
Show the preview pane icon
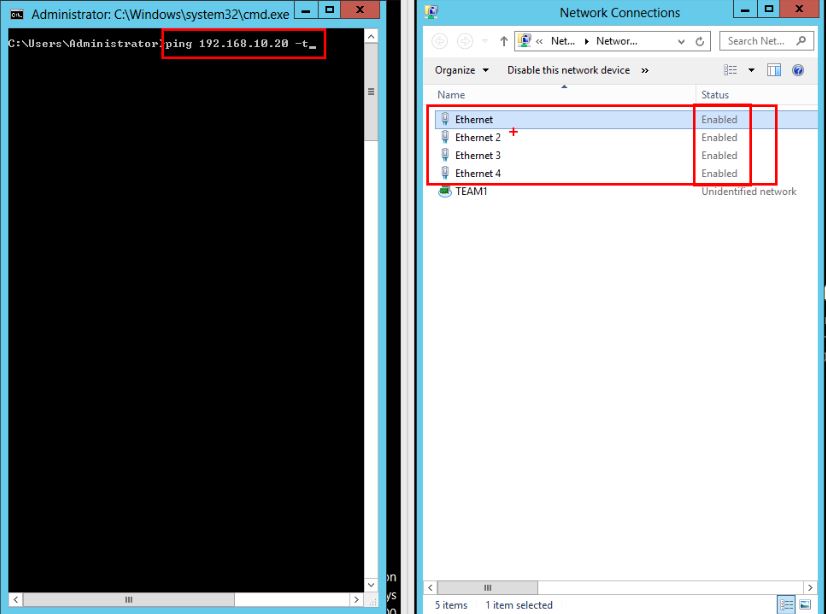click(x=774, y=70)
